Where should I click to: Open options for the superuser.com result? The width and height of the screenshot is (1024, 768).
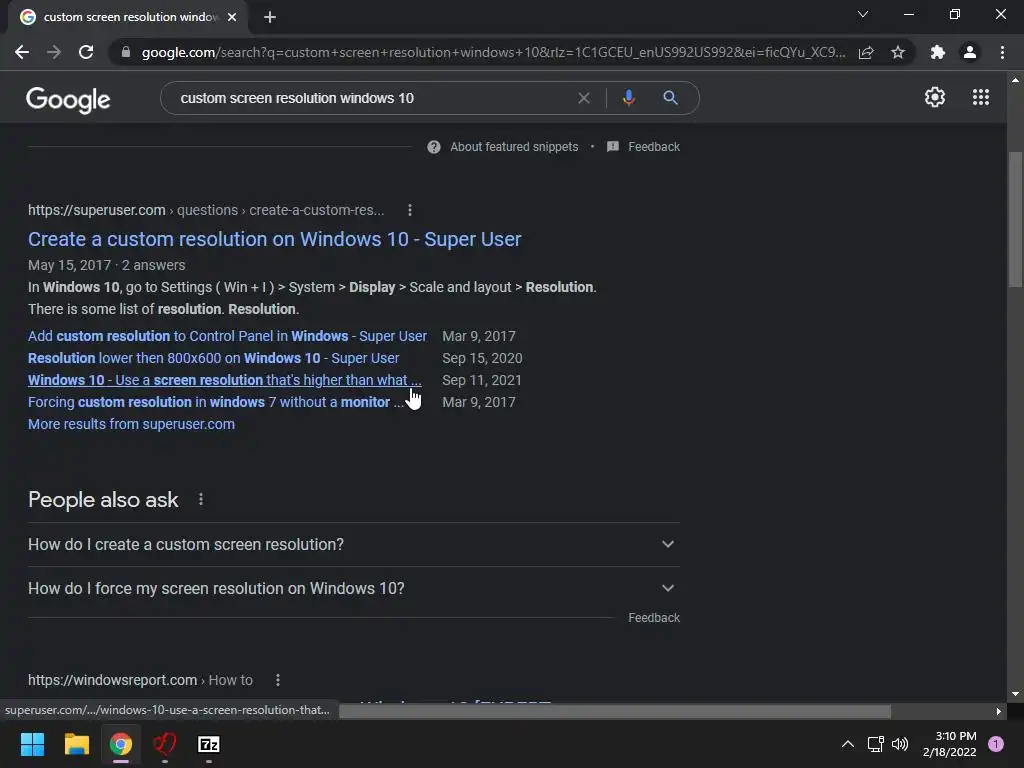click(x=409, y=210)
